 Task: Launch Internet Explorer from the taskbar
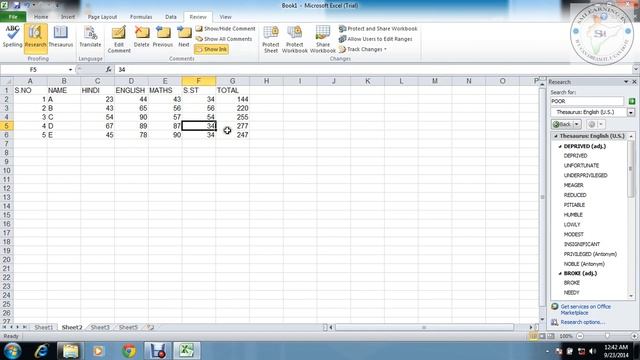(x=41, y=351)
